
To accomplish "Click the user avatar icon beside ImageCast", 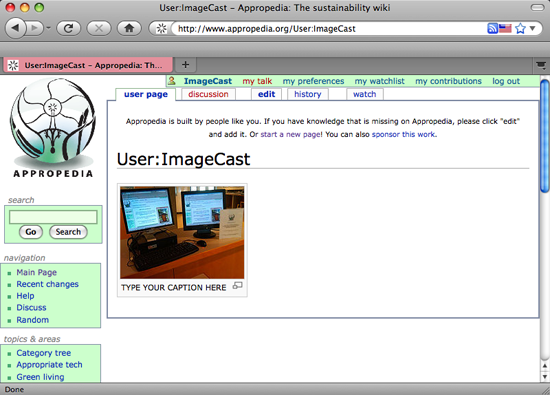I will point(172,81).
